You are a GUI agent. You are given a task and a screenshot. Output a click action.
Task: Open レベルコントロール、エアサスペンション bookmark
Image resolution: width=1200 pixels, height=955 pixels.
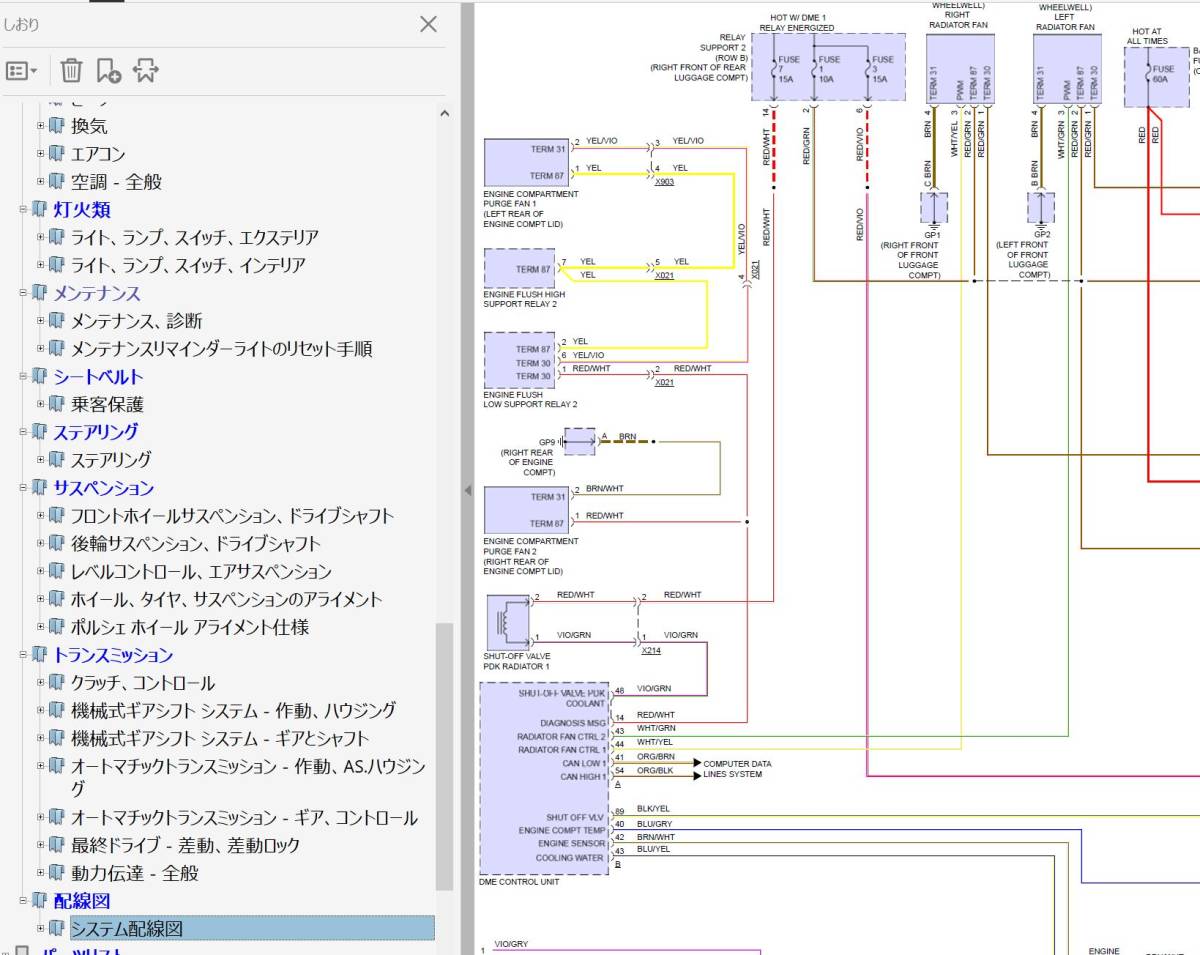201,572
